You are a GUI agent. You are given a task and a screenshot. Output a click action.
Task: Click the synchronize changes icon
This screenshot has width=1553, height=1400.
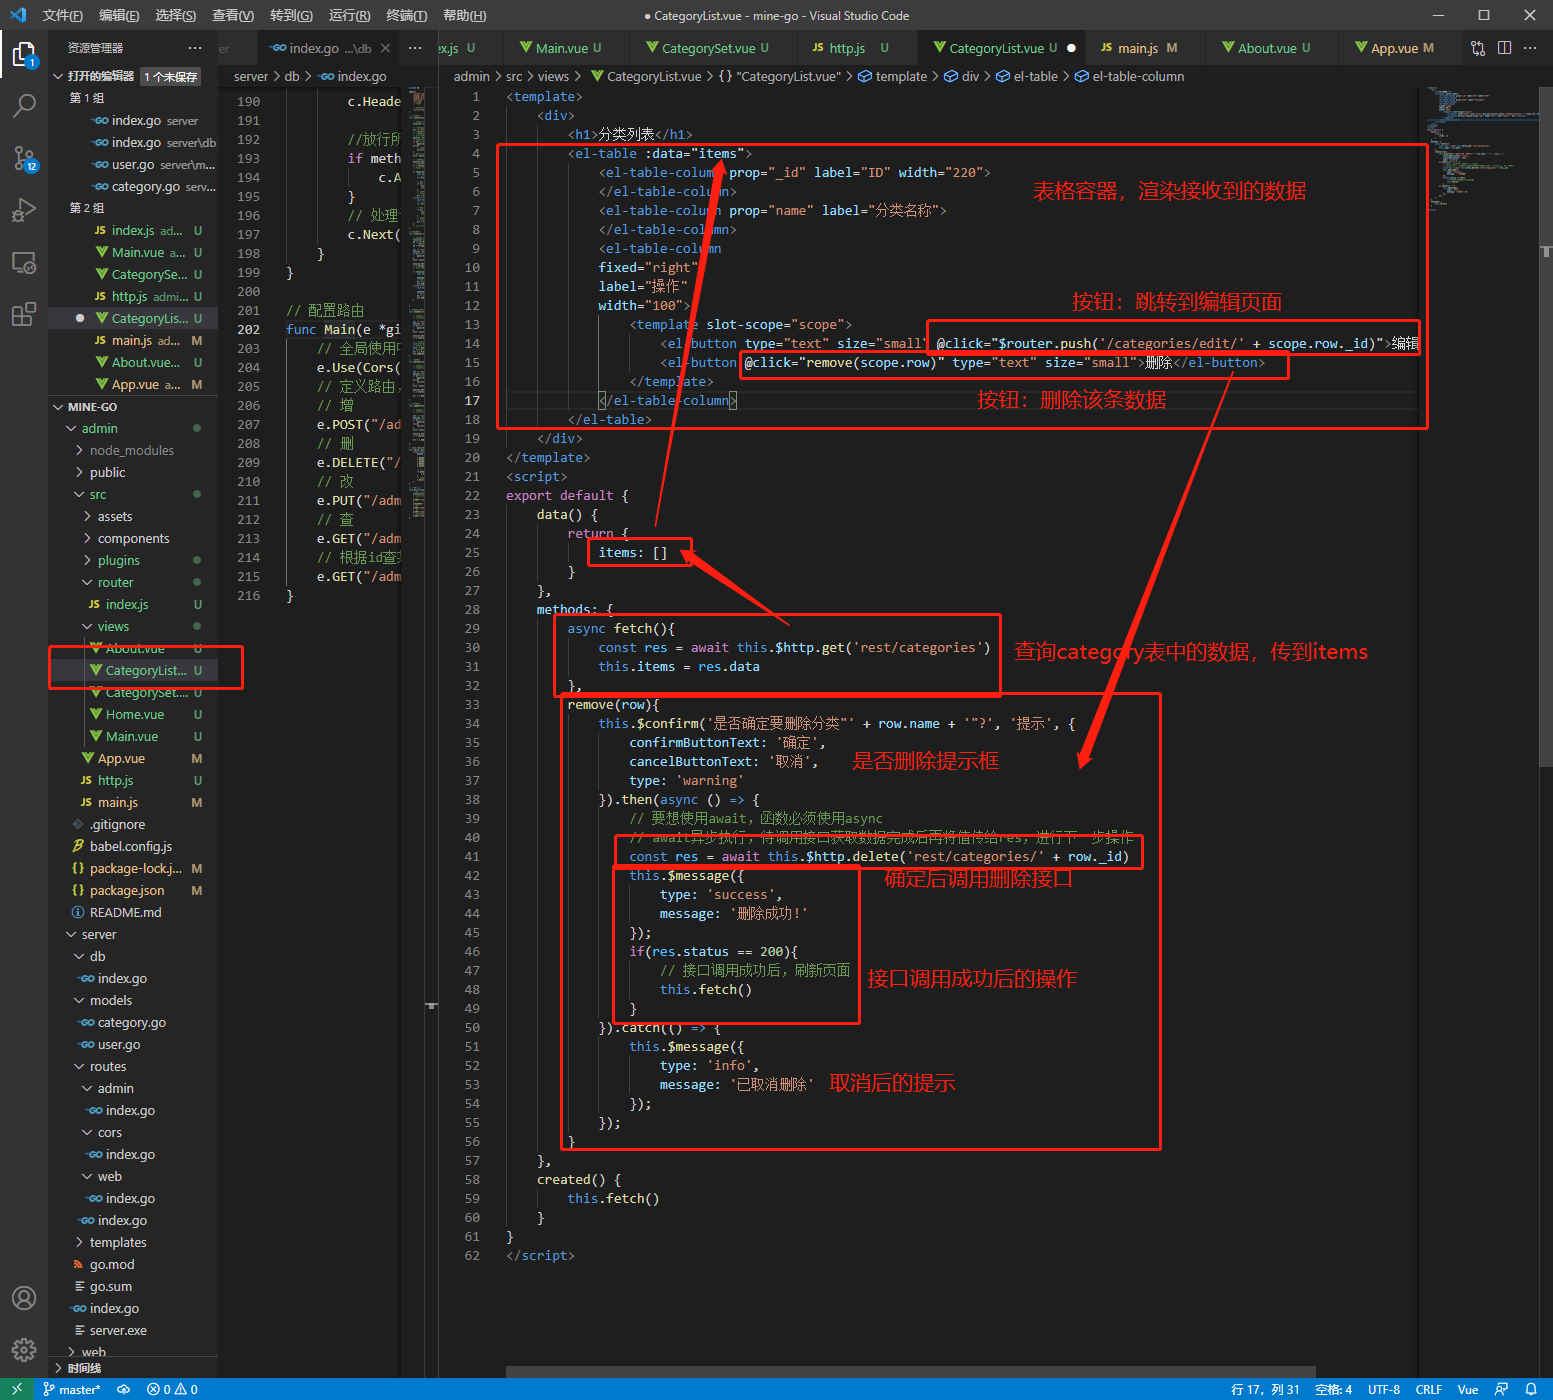[124, 1389]
